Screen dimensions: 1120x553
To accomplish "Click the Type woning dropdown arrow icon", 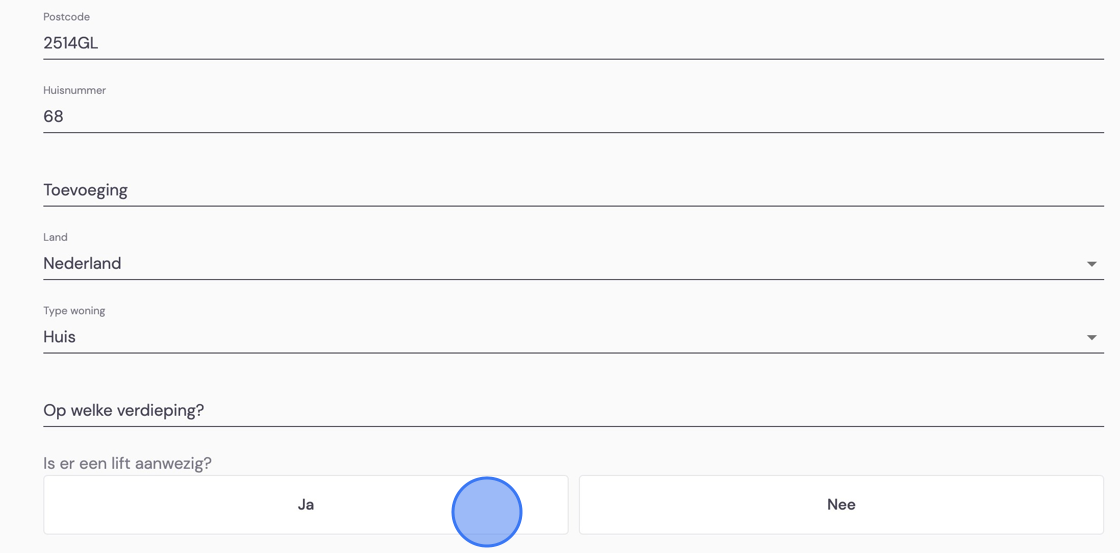I will pyautogui.click(x=1091, y=337).
